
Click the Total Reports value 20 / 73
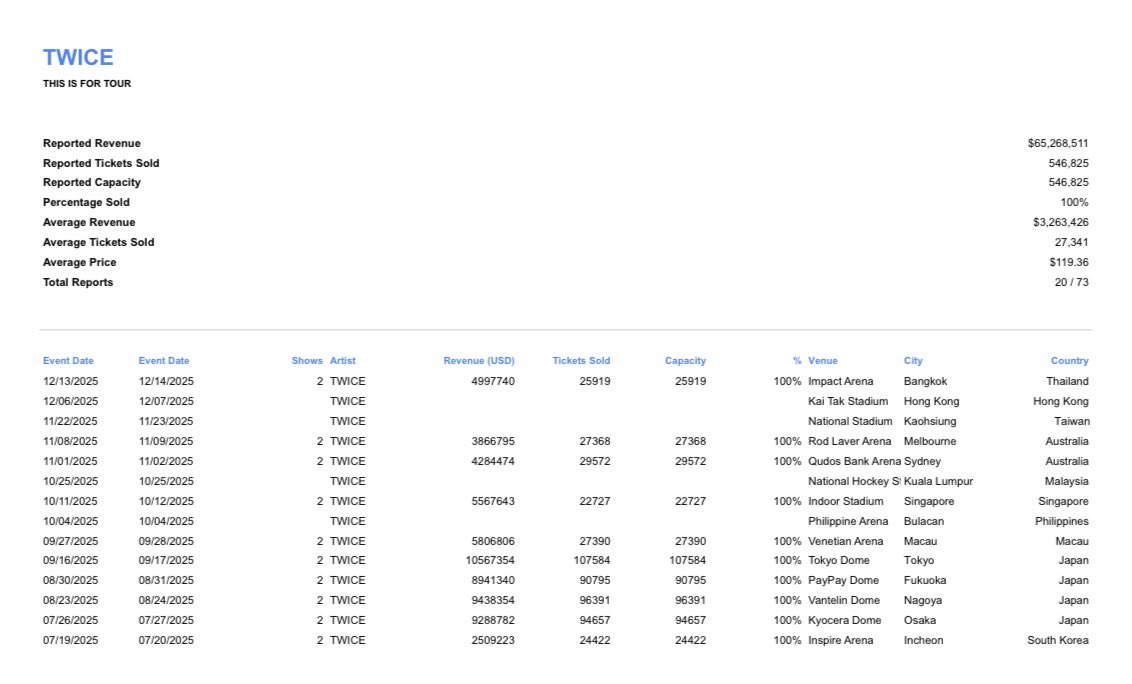pos(1071,282)
